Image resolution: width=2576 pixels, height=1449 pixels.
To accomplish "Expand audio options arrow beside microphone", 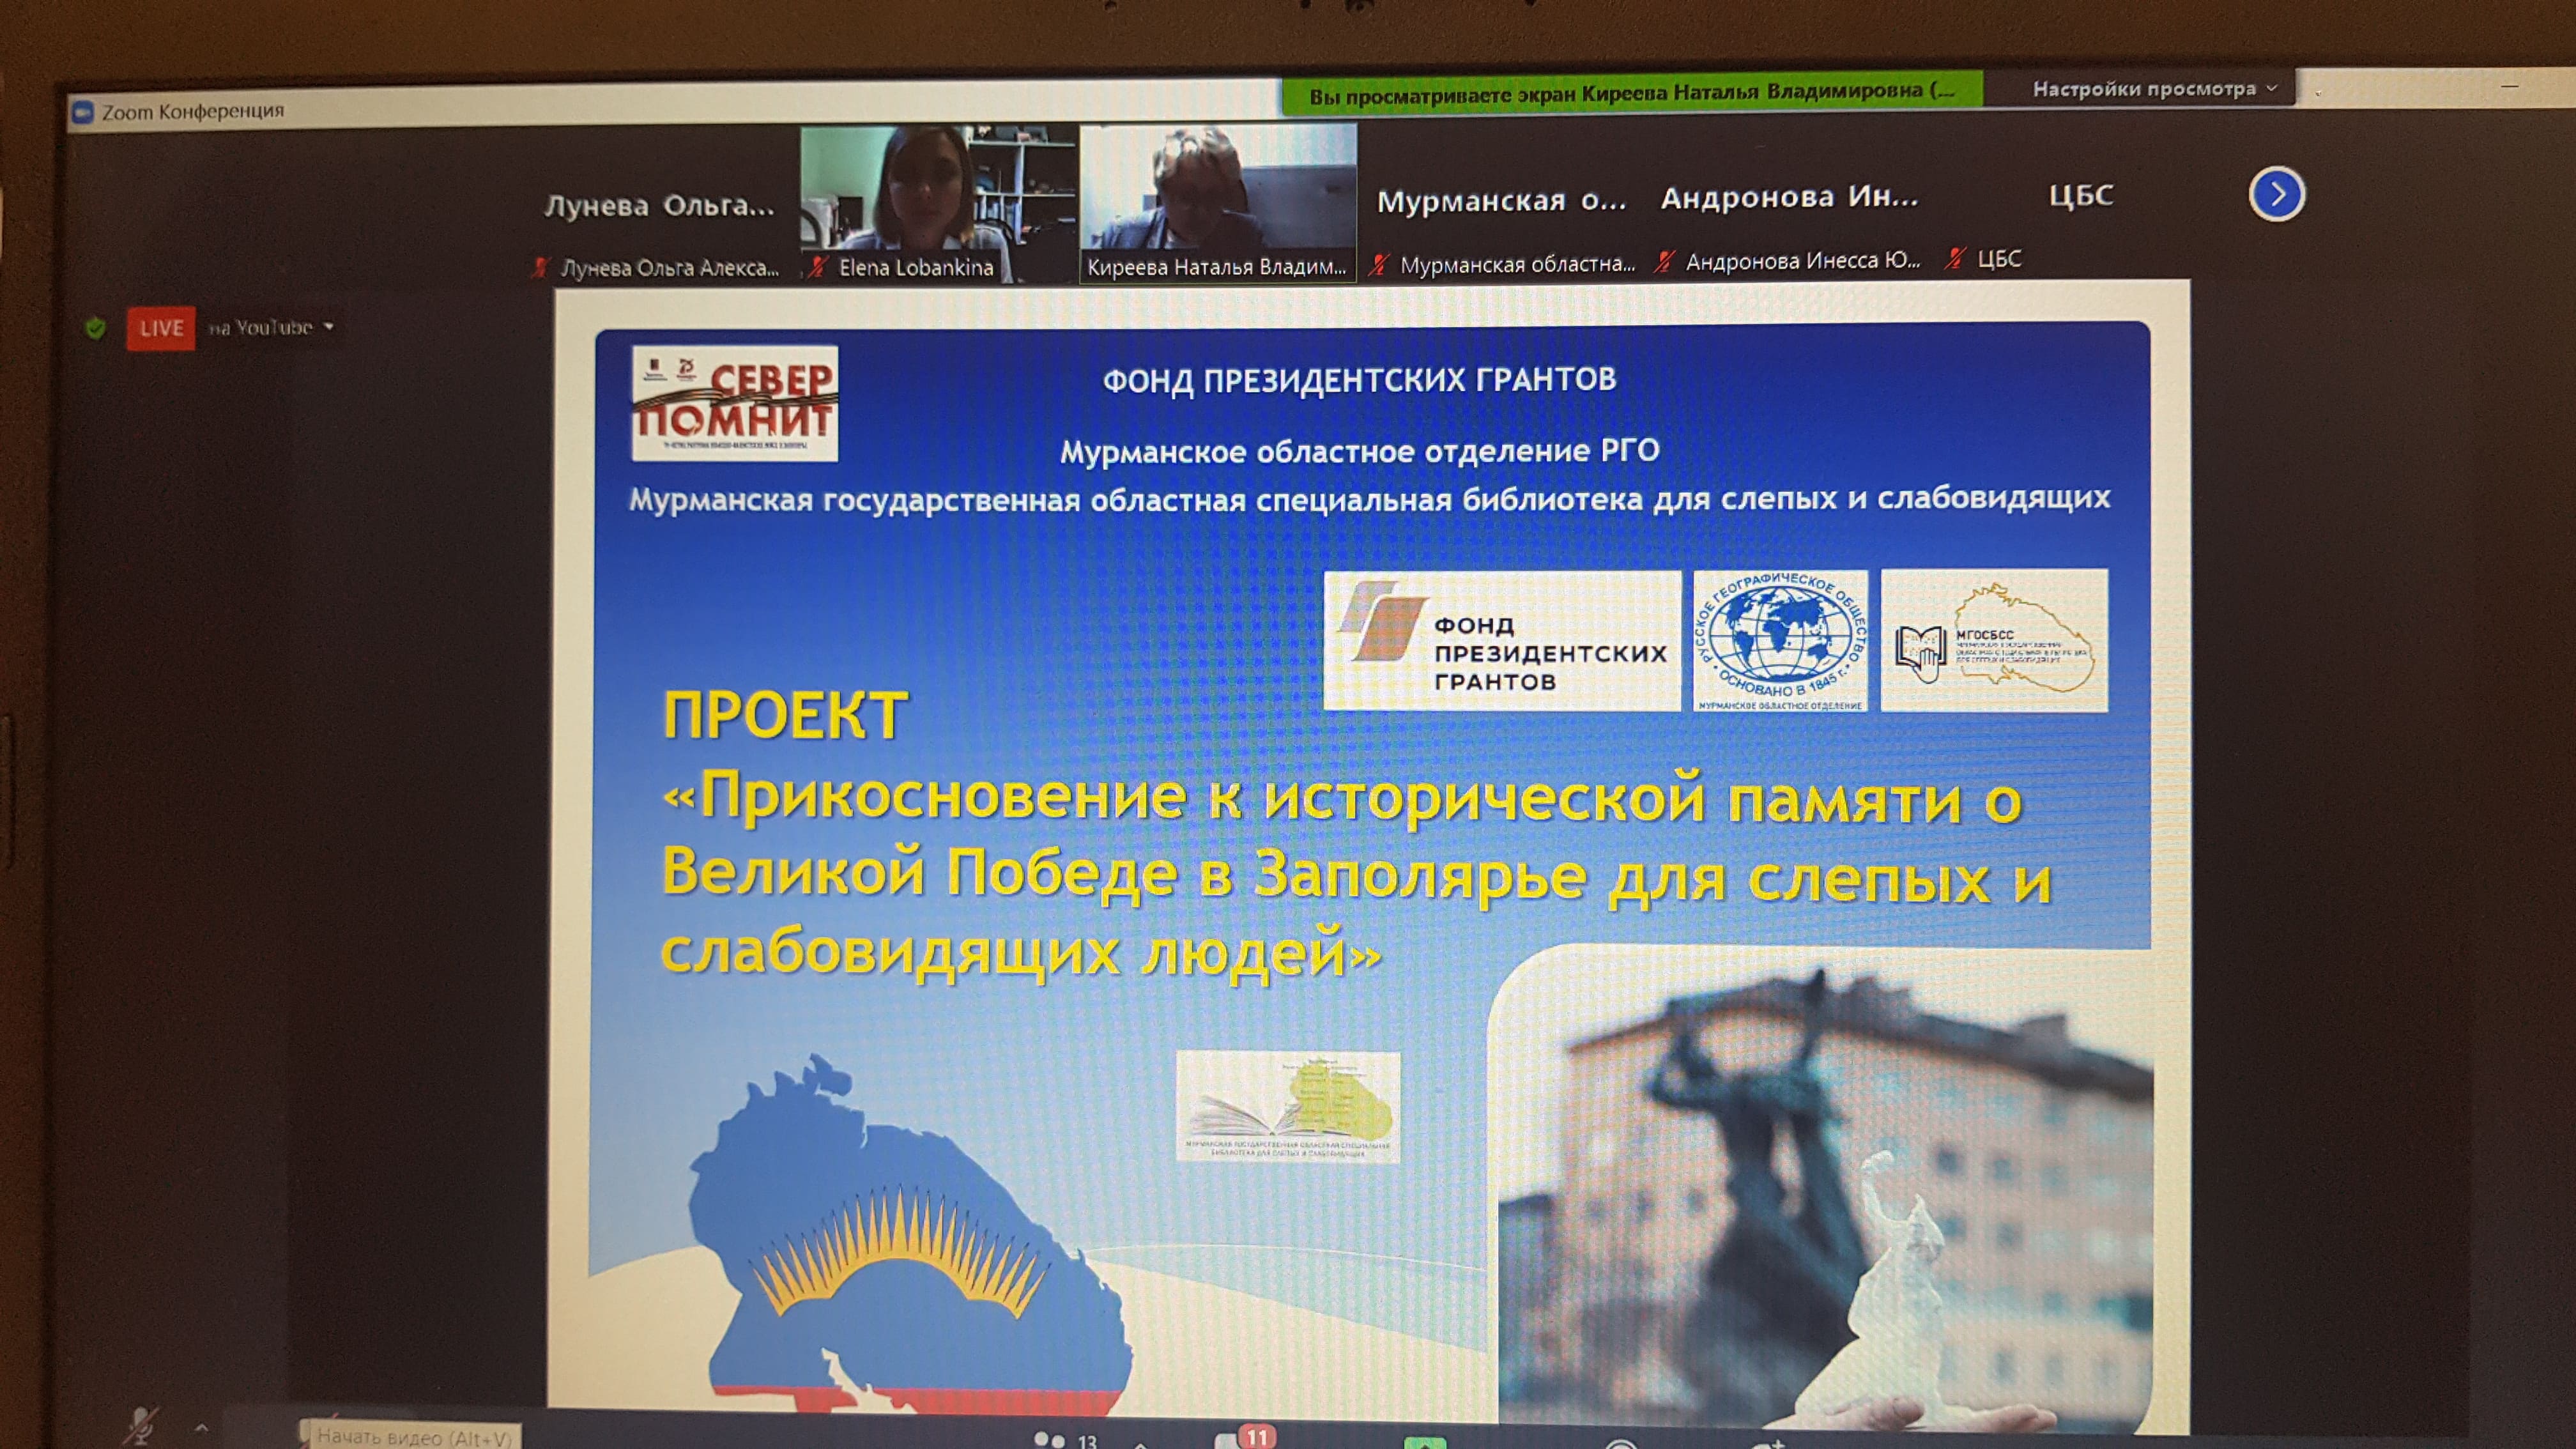I will tap(201, 1427).
